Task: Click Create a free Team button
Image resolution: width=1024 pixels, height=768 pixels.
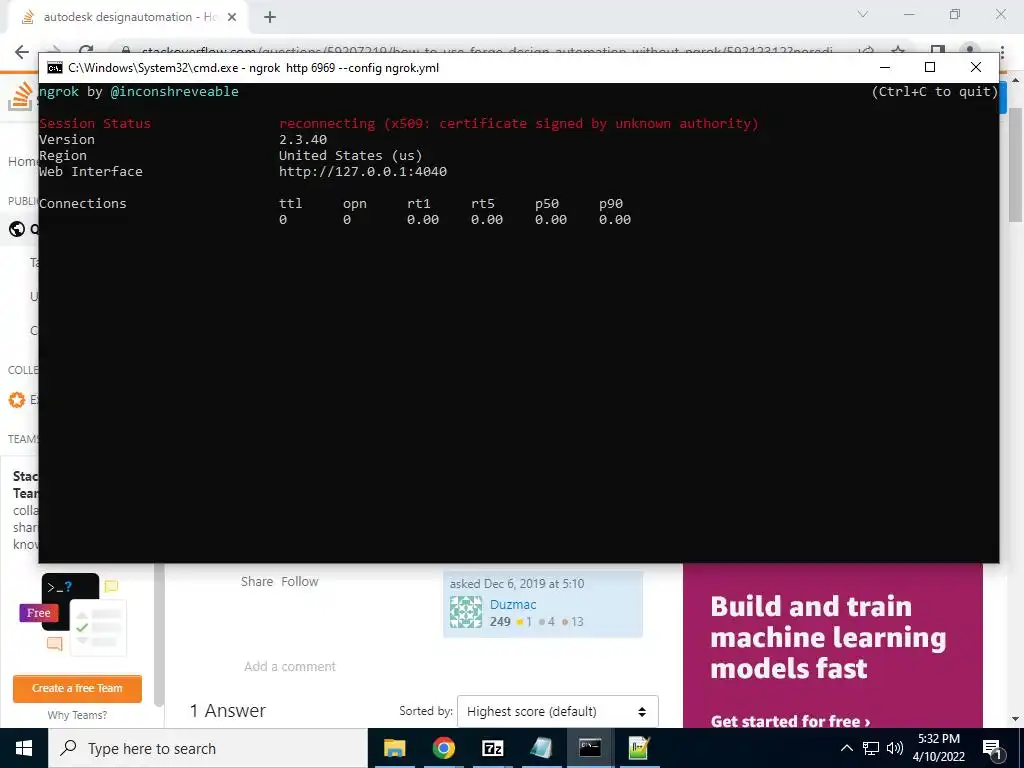Action: tap(77, 688)
